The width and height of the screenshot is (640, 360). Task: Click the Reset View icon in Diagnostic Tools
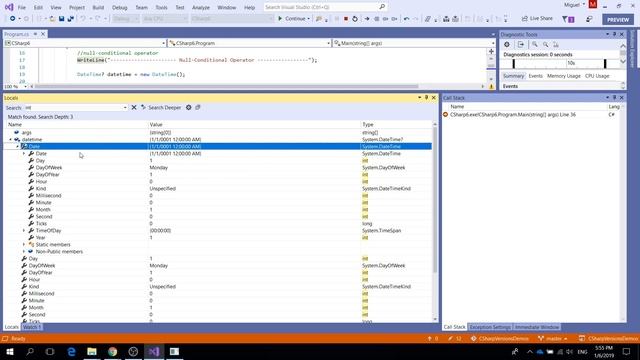(556, 44)
